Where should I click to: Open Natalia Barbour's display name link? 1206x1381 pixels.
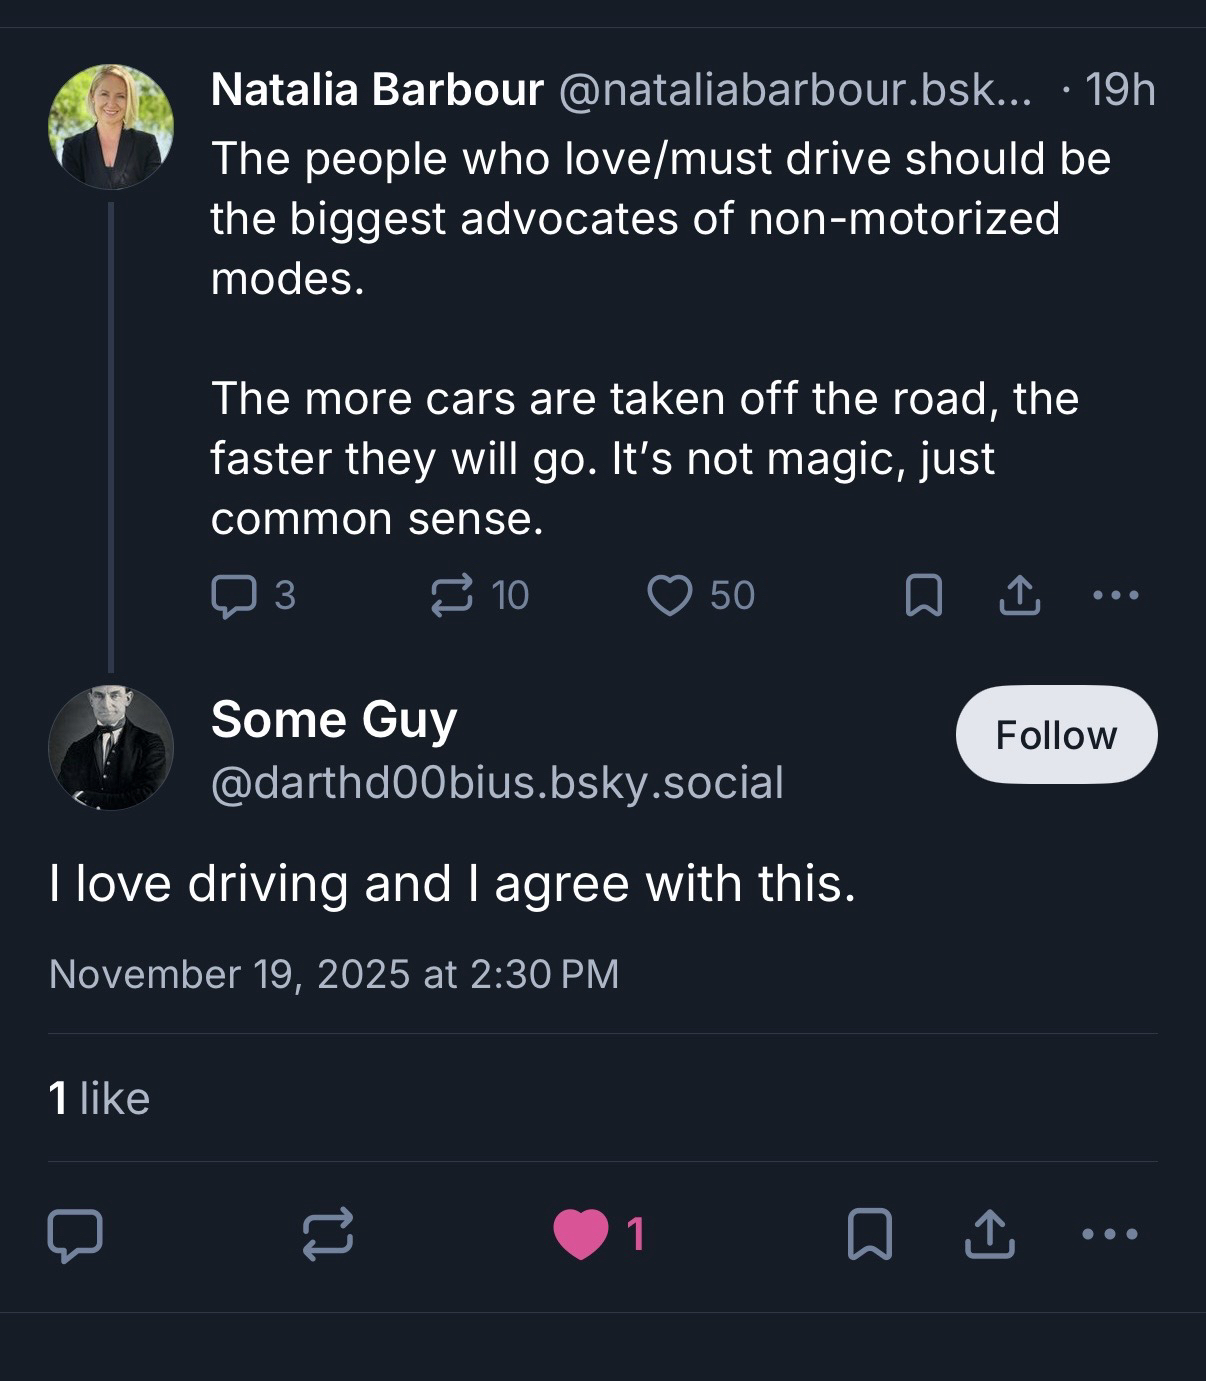point(377,90)
